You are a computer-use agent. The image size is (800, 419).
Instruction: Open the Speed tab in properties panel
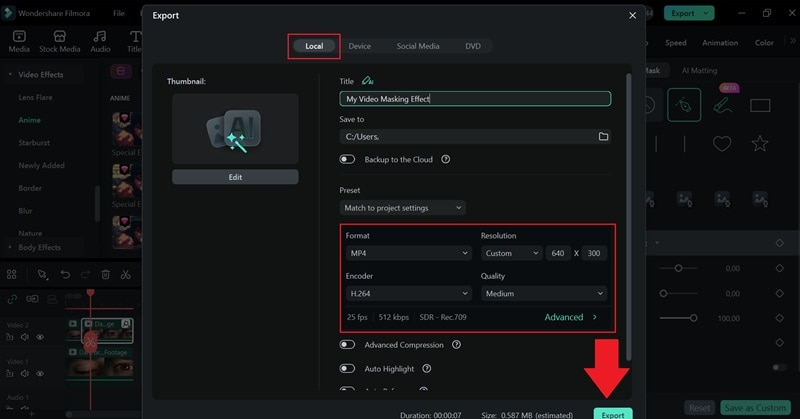point(676,43)
